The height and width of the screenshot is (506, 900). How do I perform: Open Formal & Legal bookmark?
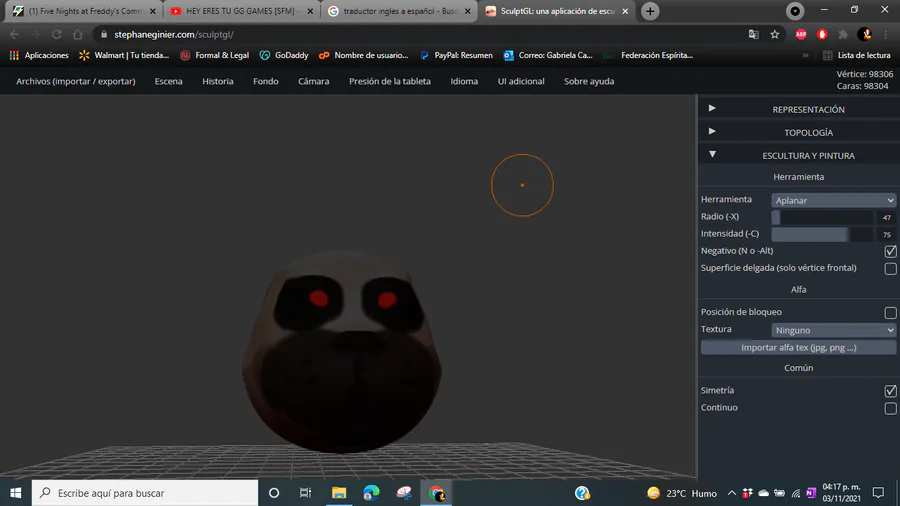click(x=215, y=55)
